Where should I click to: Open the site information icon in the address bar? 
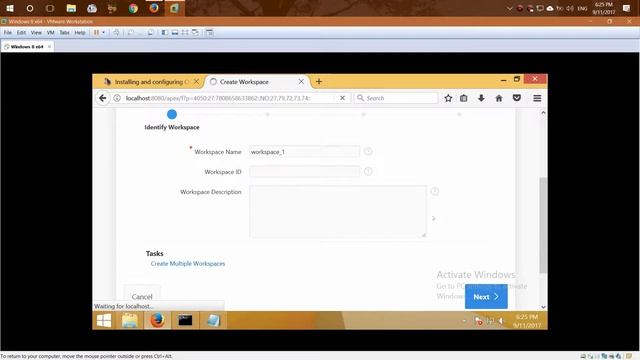pos(117,98)
